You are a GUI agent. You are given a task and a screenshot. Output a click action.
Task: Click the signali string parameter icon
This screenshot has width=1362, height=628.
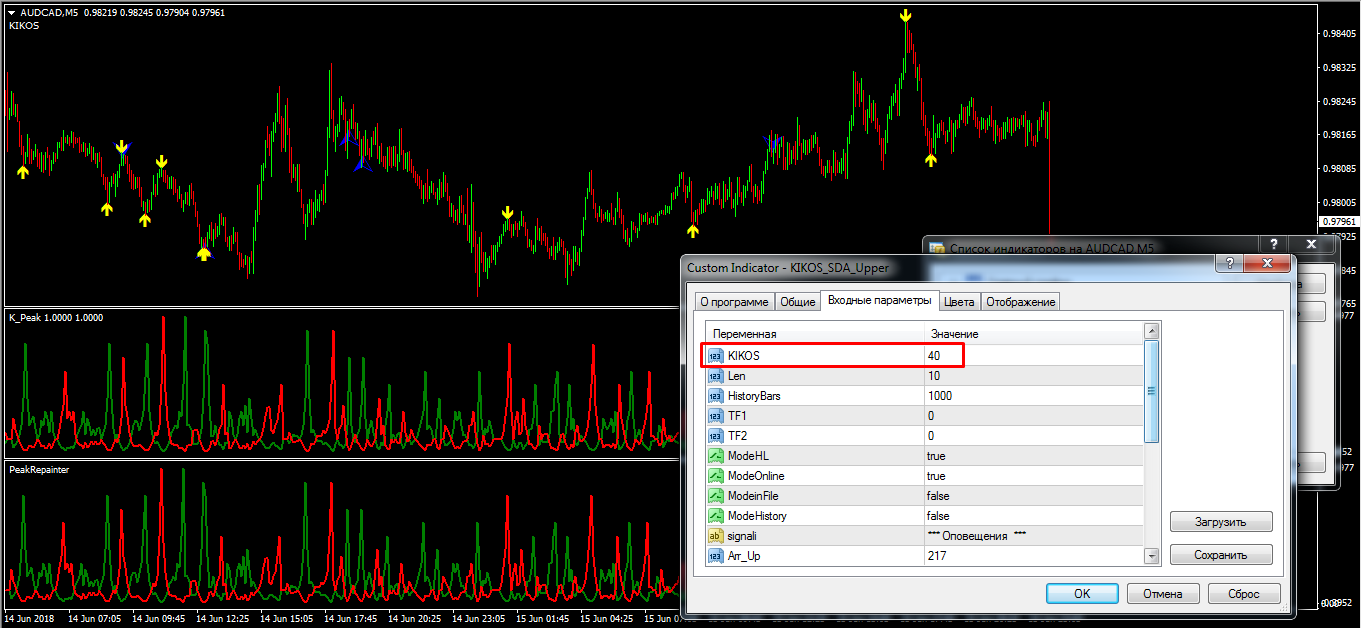pos(715,536)
